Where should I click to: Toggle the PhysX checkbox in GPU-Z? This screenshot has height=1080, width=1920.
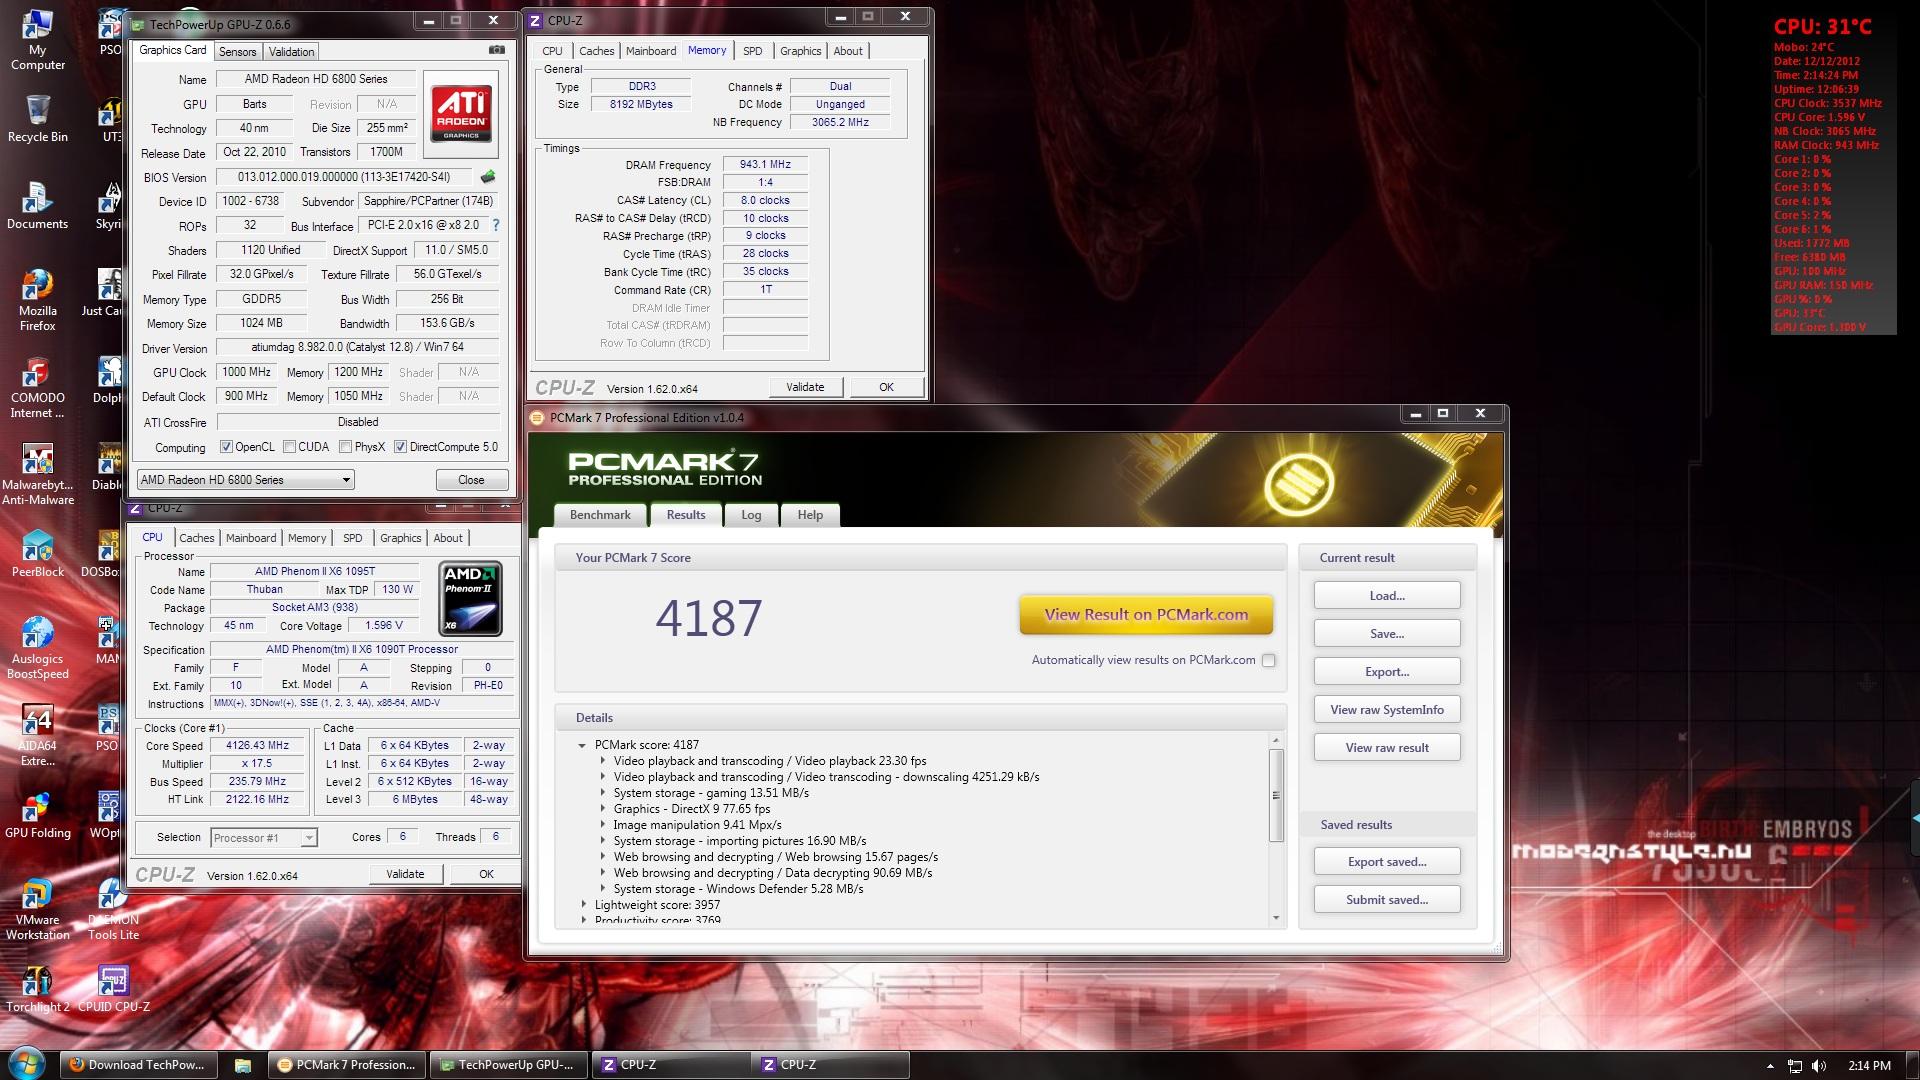pyautogui.click(x=345, y=447)
